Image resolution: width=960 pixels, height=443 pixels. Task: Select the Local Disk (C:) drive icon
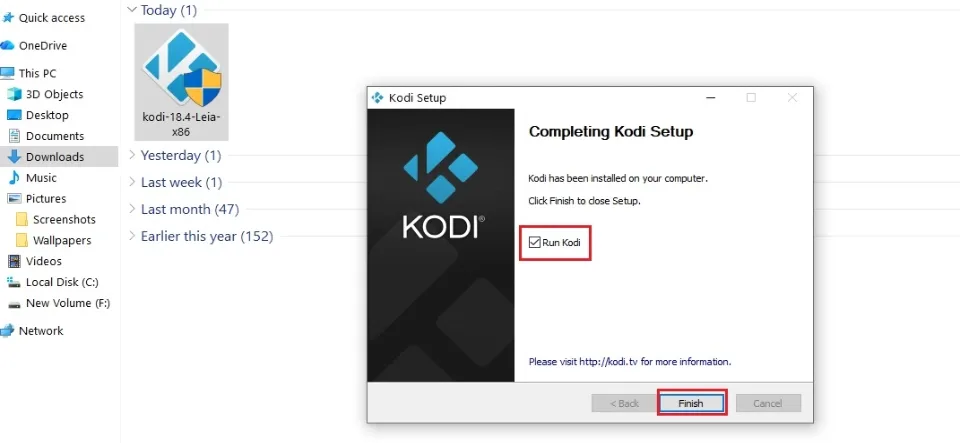[x=14, y=282]
